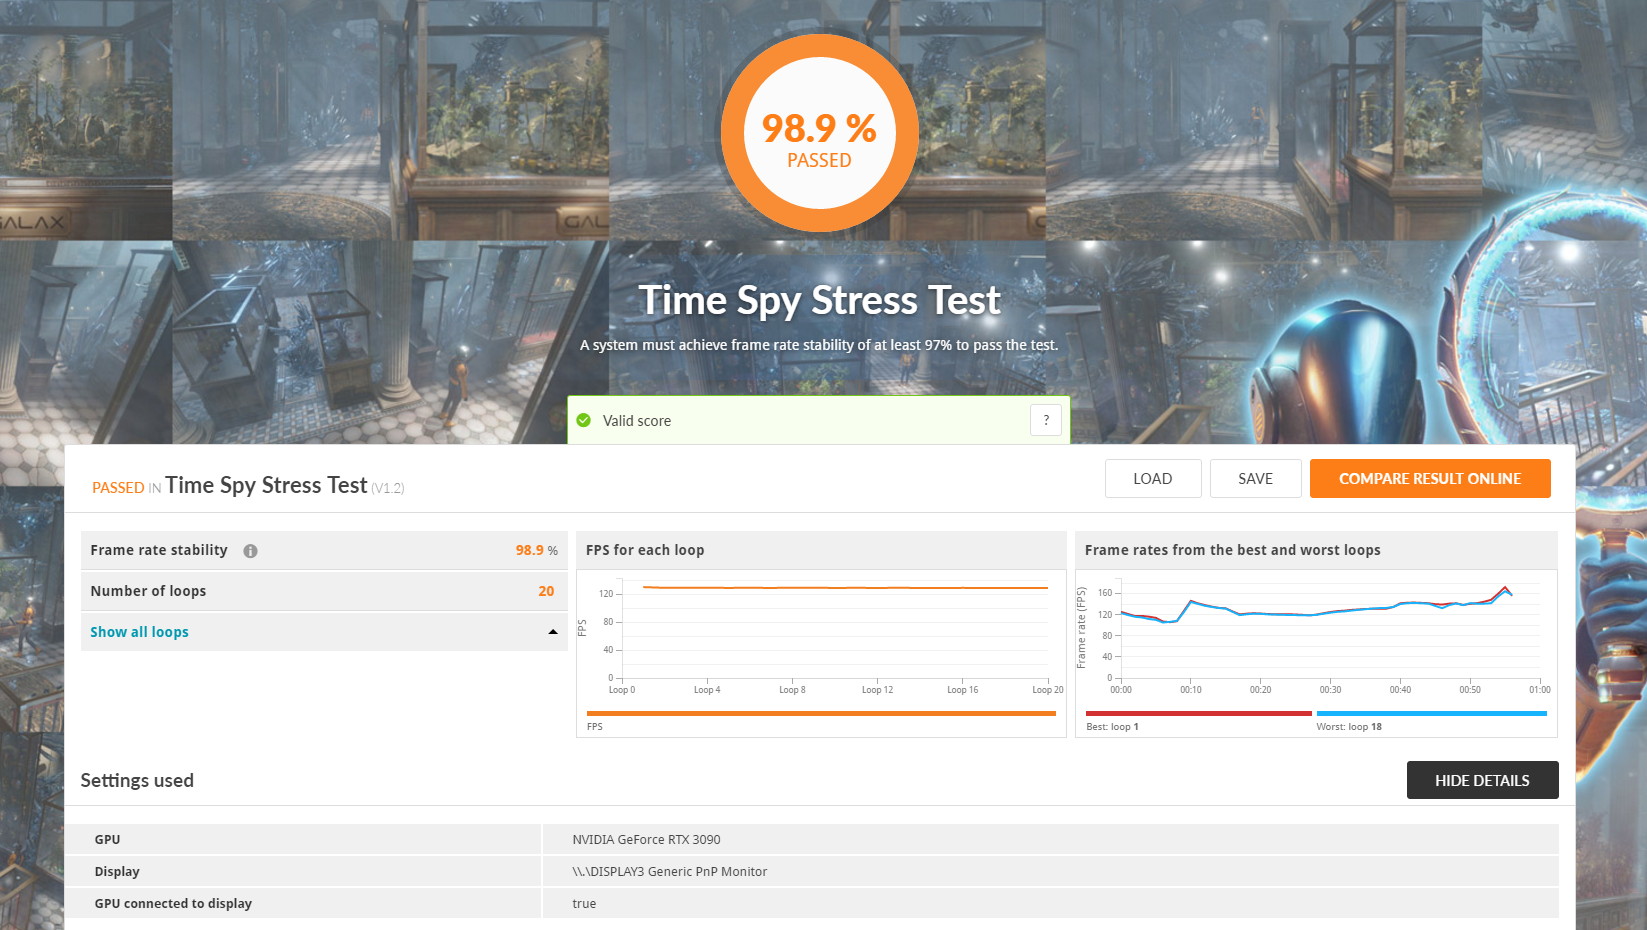Click the LOAD button
The width and height of the screenshot is (1647, 930).
1153,479
